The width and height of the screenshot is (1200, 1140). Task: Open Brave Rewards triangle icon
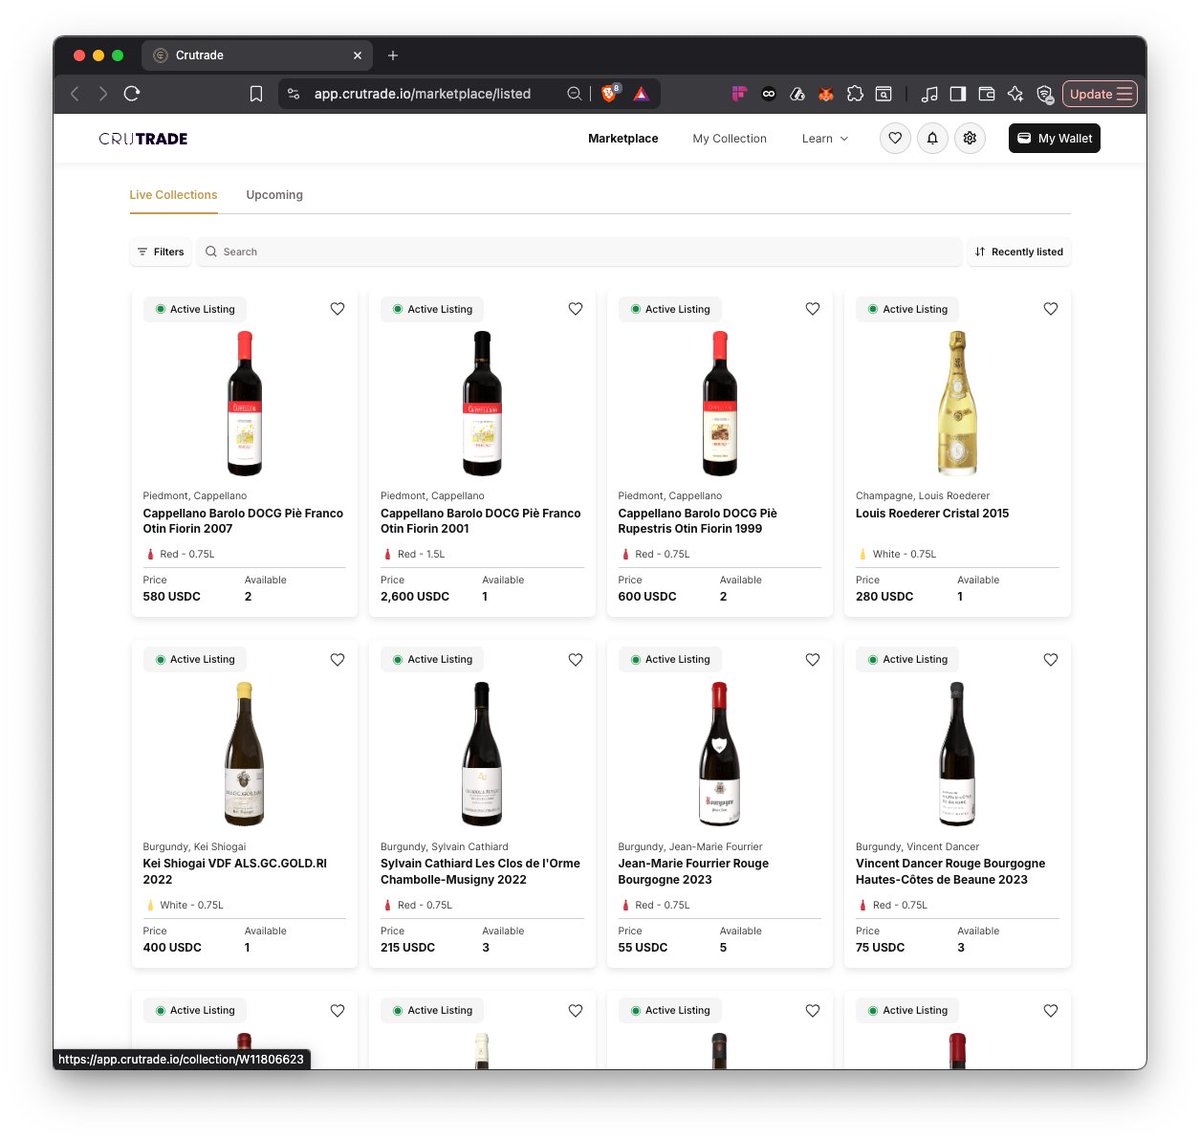pos(641,94)
